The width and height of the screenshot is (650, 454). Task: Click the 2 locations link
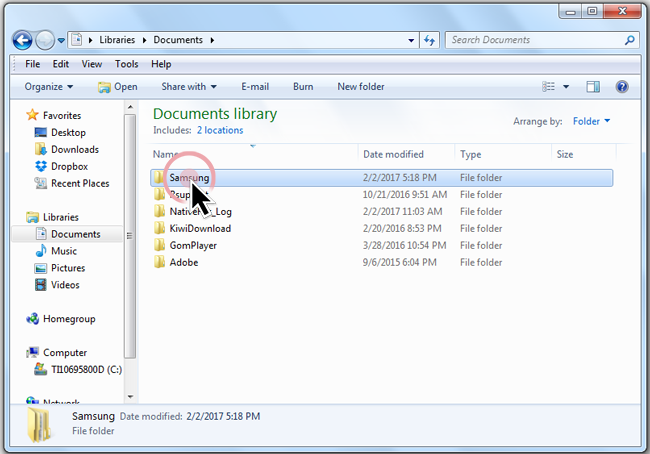(220, 130)
